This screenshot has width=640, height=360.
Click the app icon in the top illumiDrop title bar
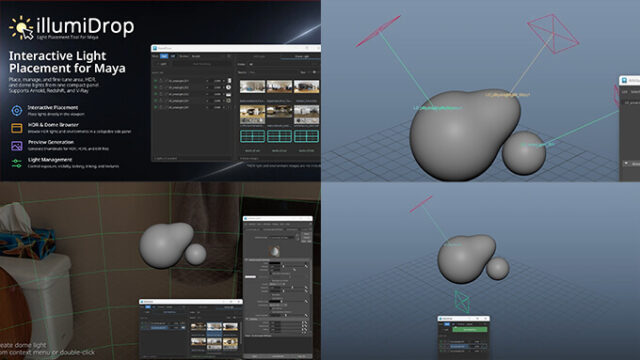point(155,48)
